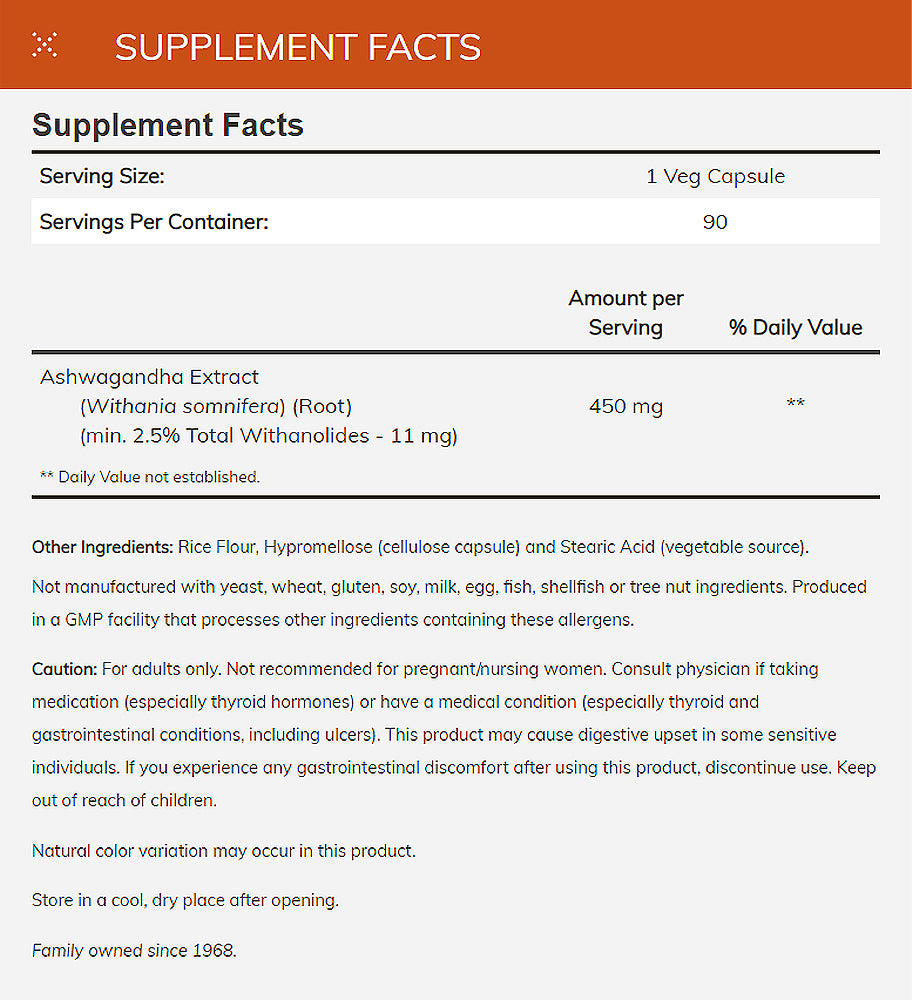The width and height of the screenshot is (912, 1000).
Task: Click the servings value 90
Action: (715, 222)
